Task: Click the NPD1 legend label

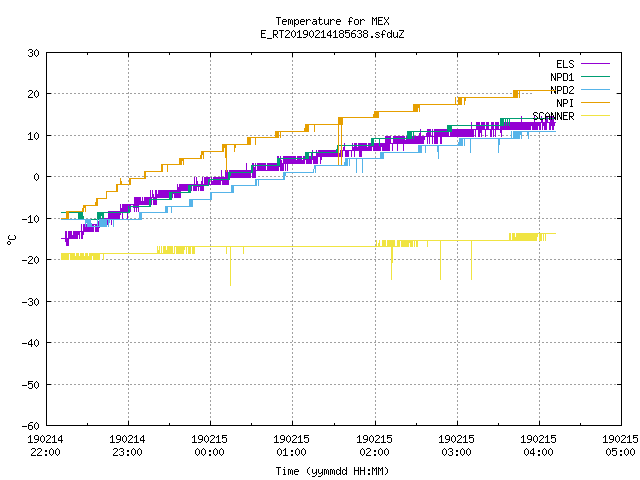Action: [562, 77]
